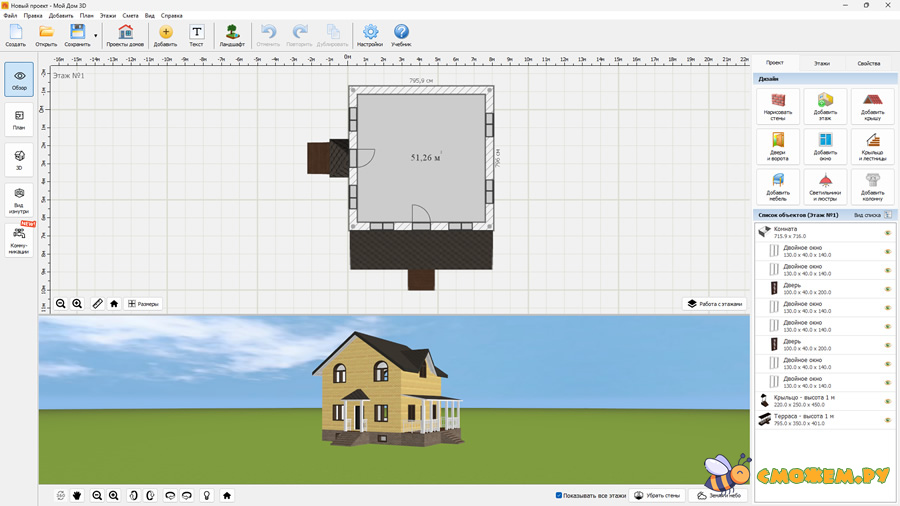Switch to 3D view mode in sidebar
Image resolution: width=900 pixels, height=506 pixels.
click(19, 160)
